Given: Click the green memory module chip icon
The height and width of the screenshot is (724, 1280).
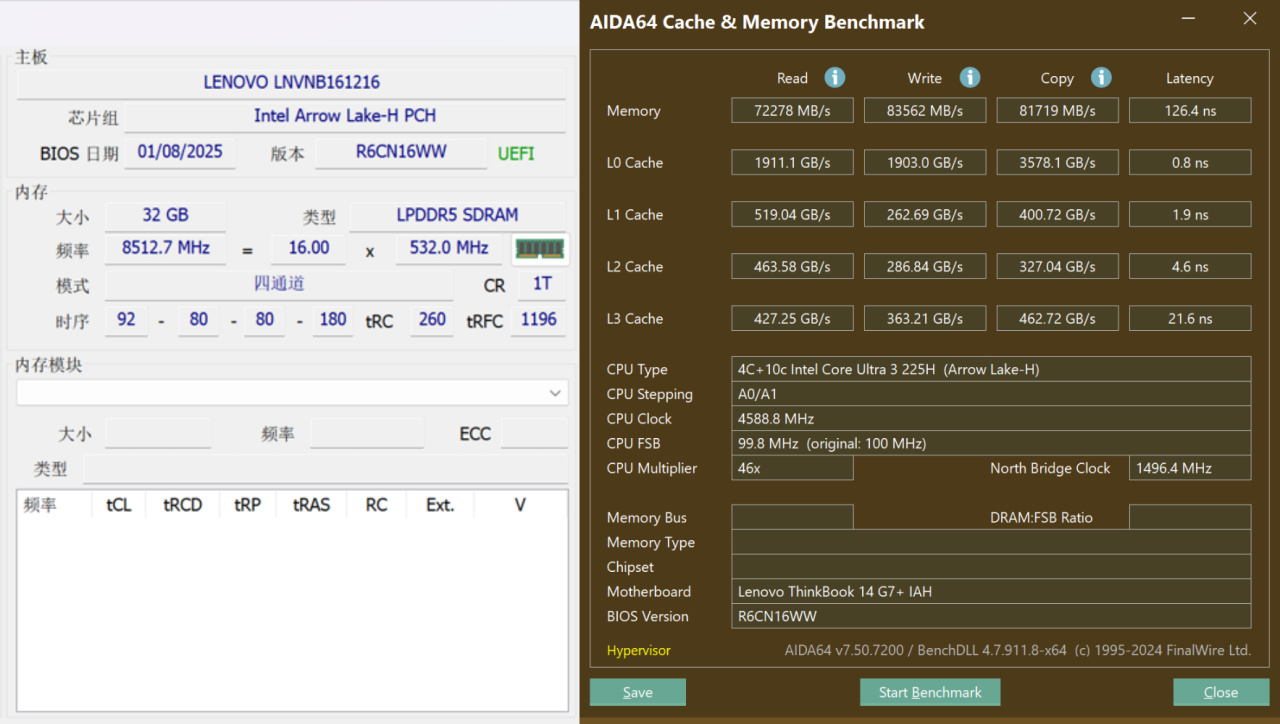Looking at the screenshot, I should click(540, 249).
